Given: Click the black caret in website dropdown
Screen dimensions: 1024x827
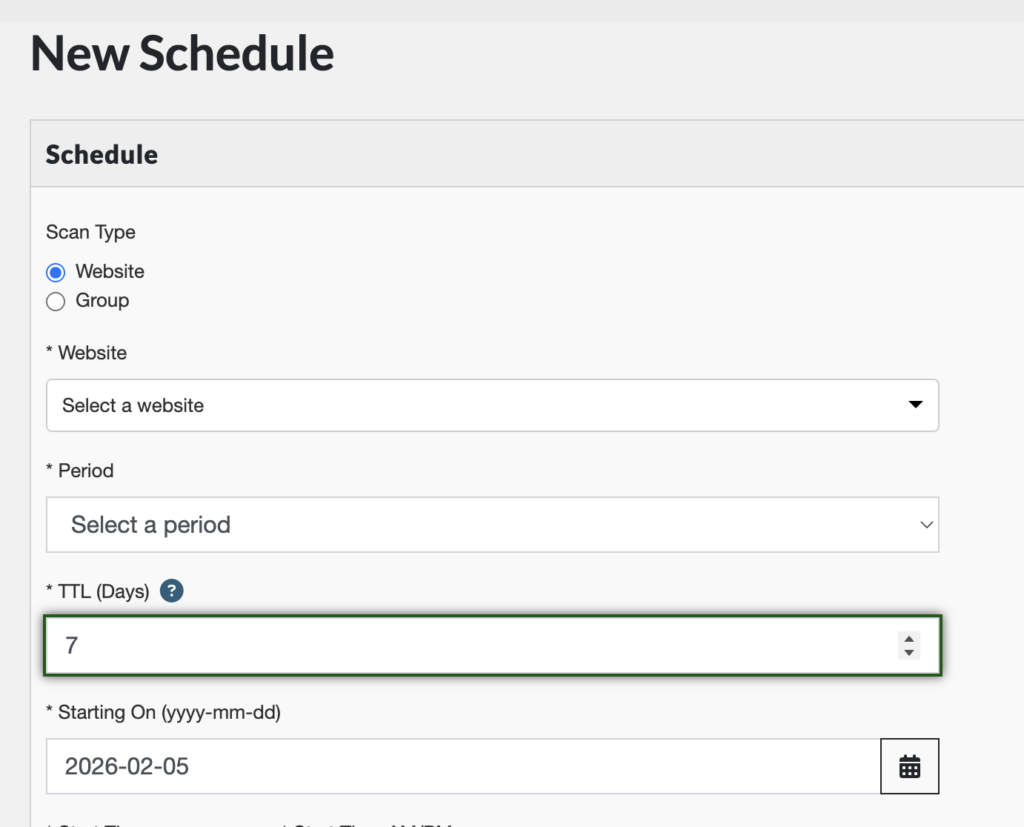Looking at the screenshot, I should 914,405.
